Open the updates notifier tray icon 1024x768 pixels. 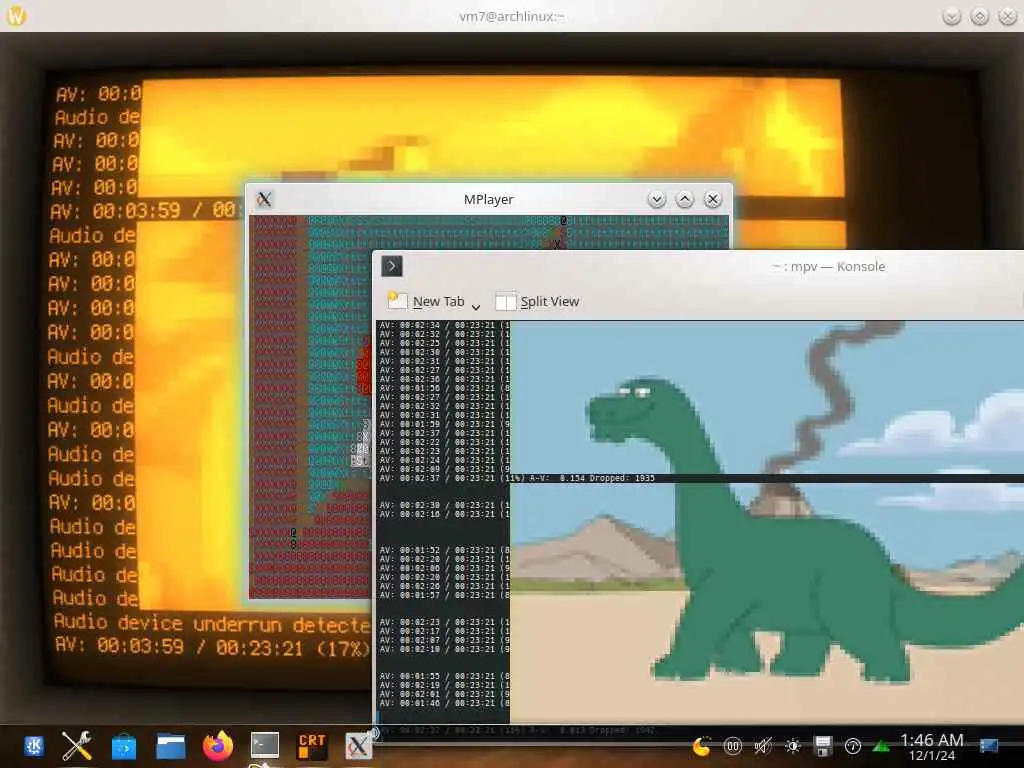click(x=853, y=746)
